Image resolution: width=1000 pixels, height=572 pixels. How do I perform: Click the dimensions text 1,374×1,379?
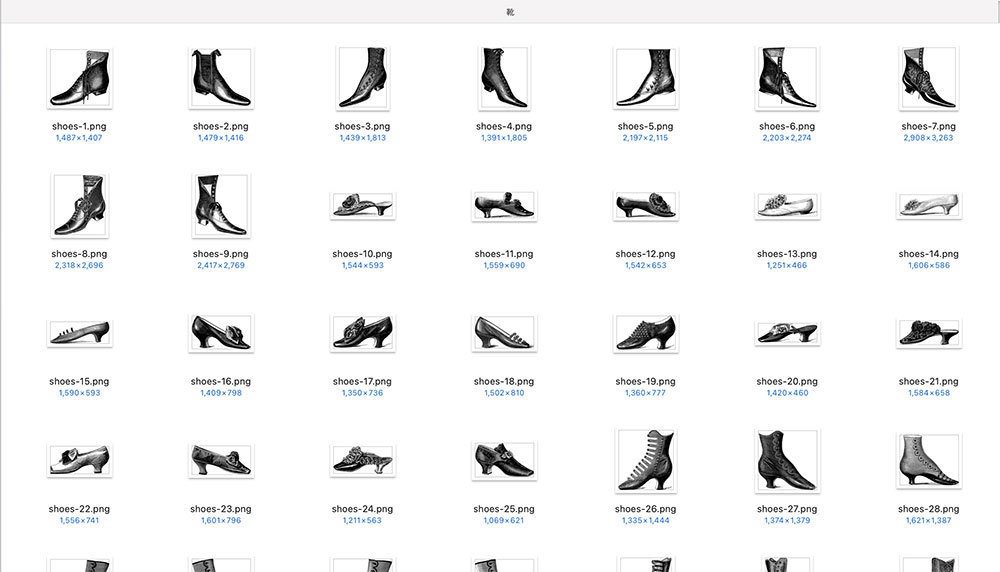[x=787, y=520]
